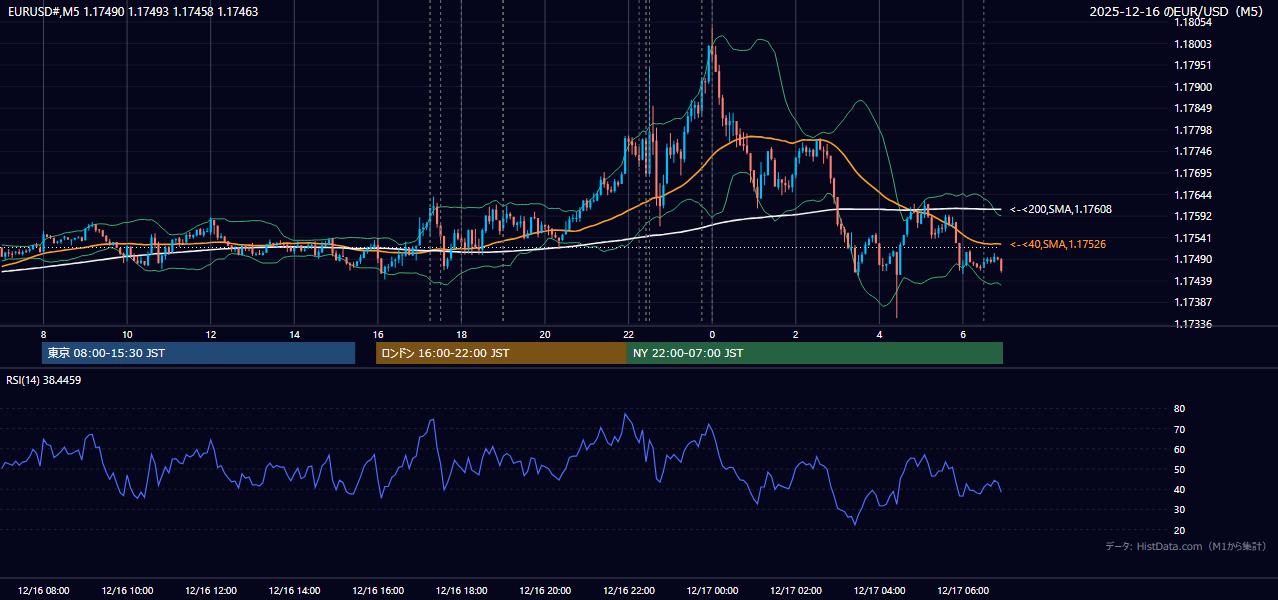Click price axis label 1.17541
Image resolution: width=1278 pixels, height=600 pixels.
(1193, 238)
